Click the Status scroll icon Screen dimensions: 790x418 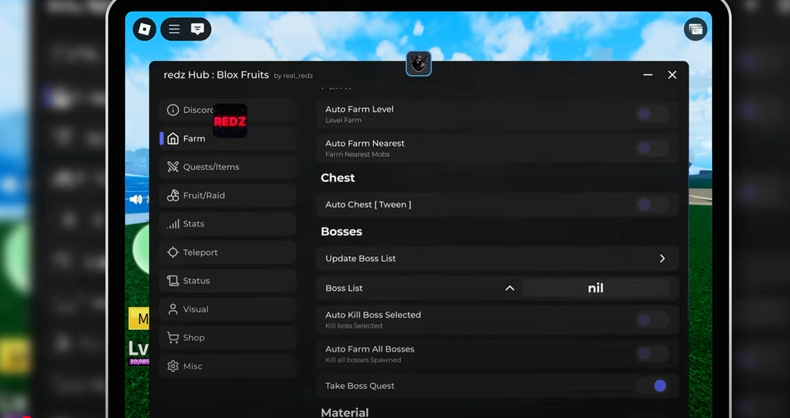pyautogui.click(x=173, y=281)
